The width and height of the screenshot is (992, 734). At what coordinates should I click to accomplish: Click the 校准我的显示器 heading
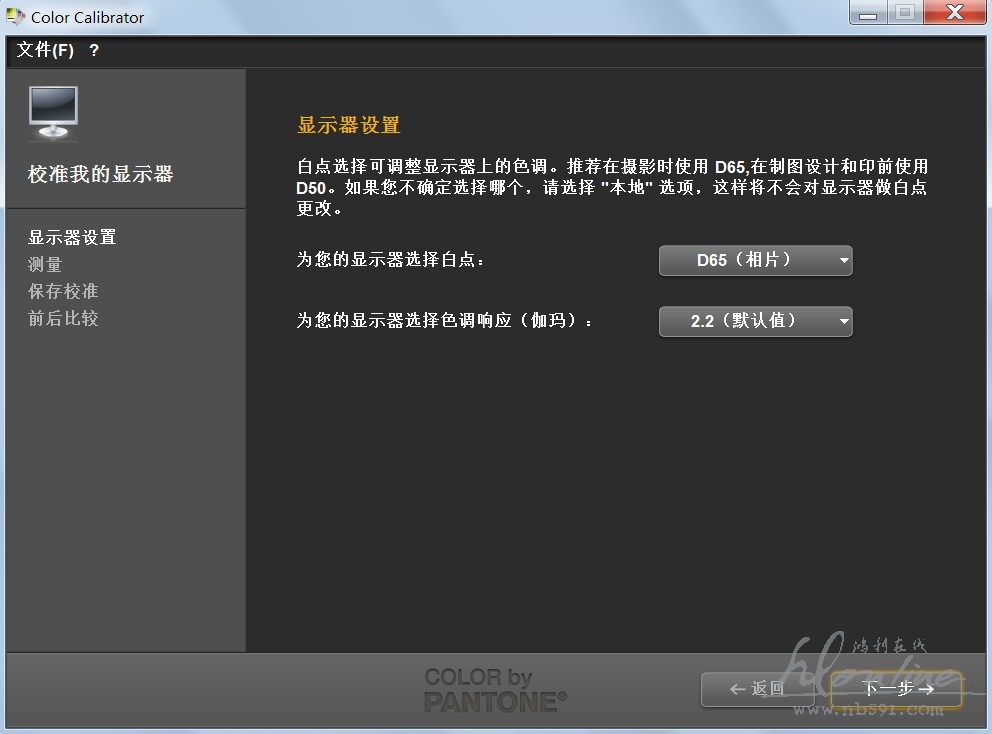tap(101, 174)
